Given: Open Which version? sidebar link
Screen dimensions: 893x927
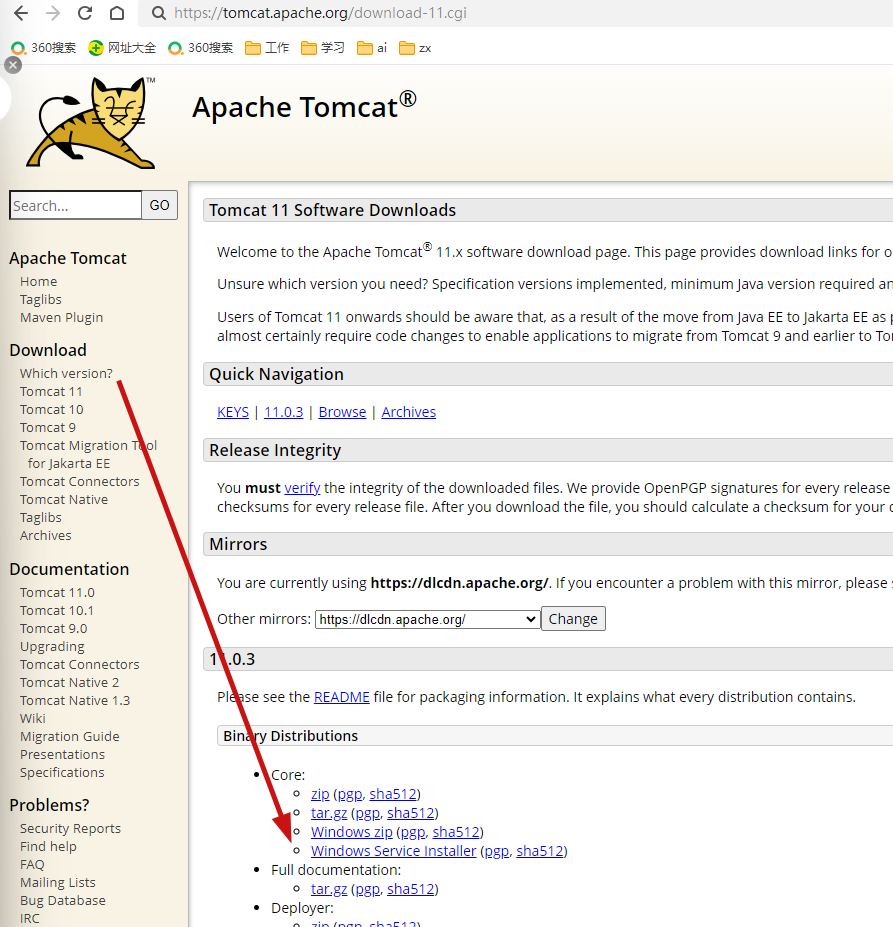Looking at the screenshot, I should point(66,374).
